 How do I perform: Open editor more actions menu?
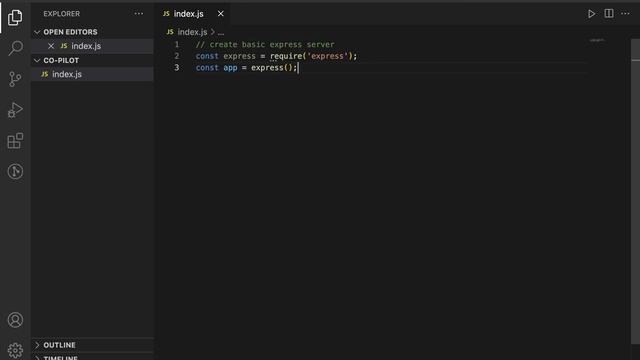[625, 14]
